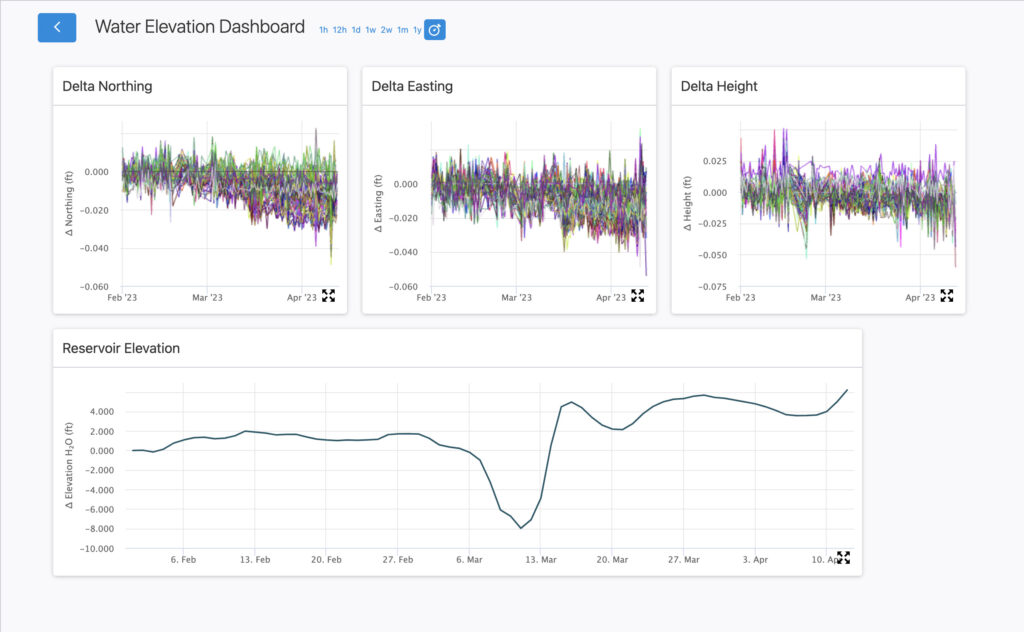1024x632 pixels.
Task: Expand the Delta Height chart to fullscreen
Action: tap(946, 295)
